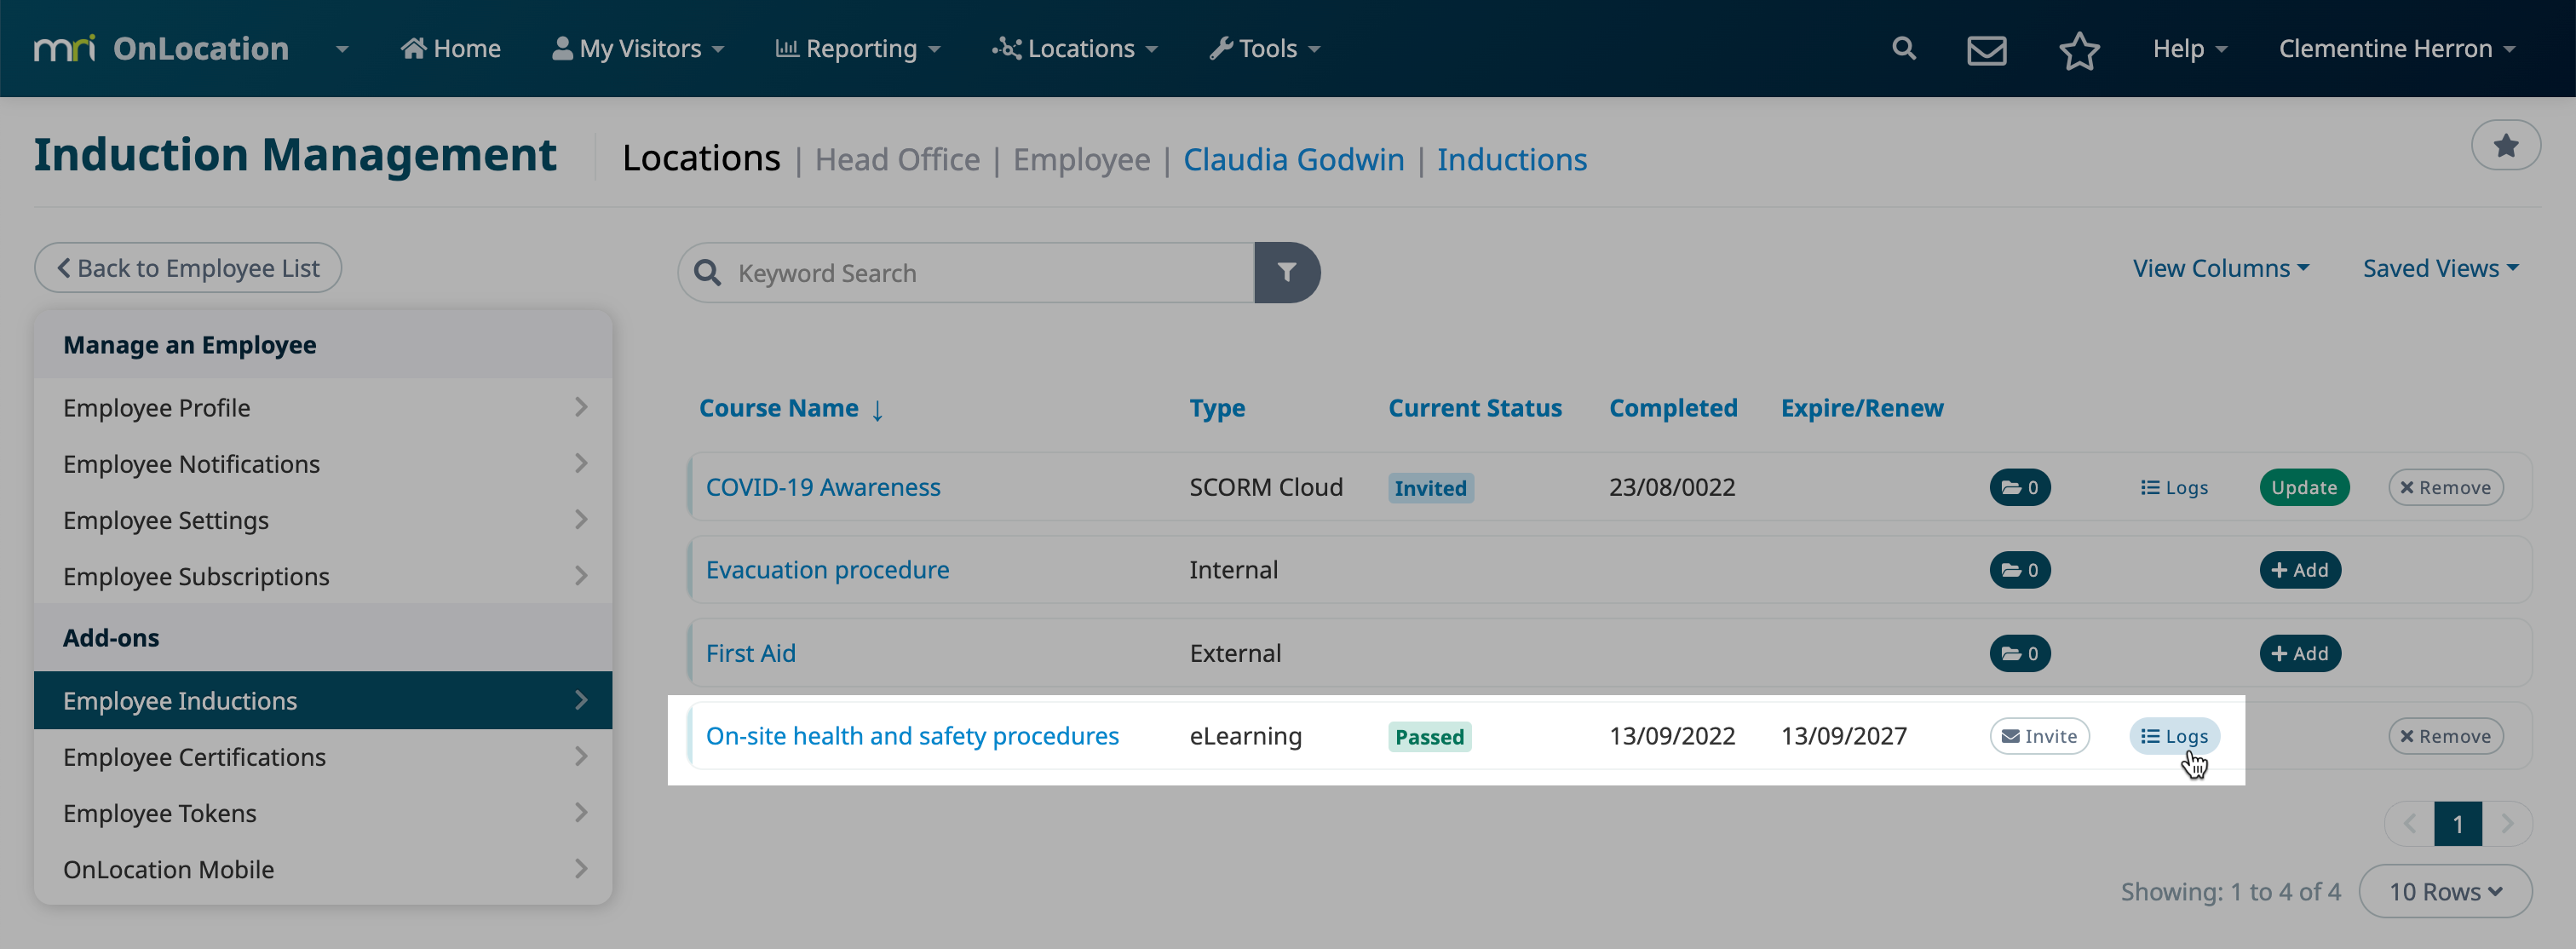Screen dimensions: 2576x949
Task: Open Logs for COVID-19 Awareness
Action: click(x=2173, y=487)
